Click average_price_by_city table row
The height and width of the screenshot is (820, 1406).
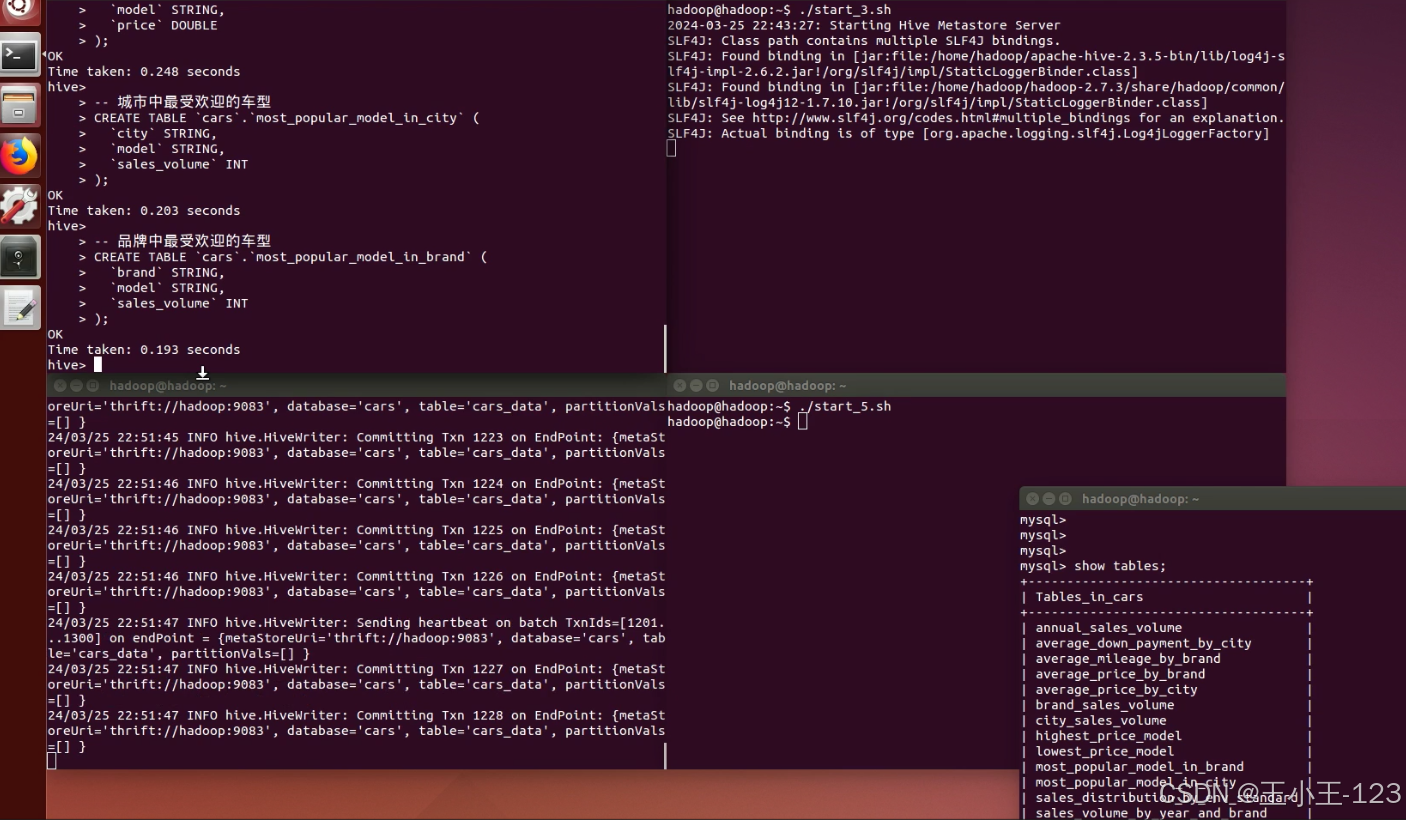pyautogui.click(x=1116, y=690)
